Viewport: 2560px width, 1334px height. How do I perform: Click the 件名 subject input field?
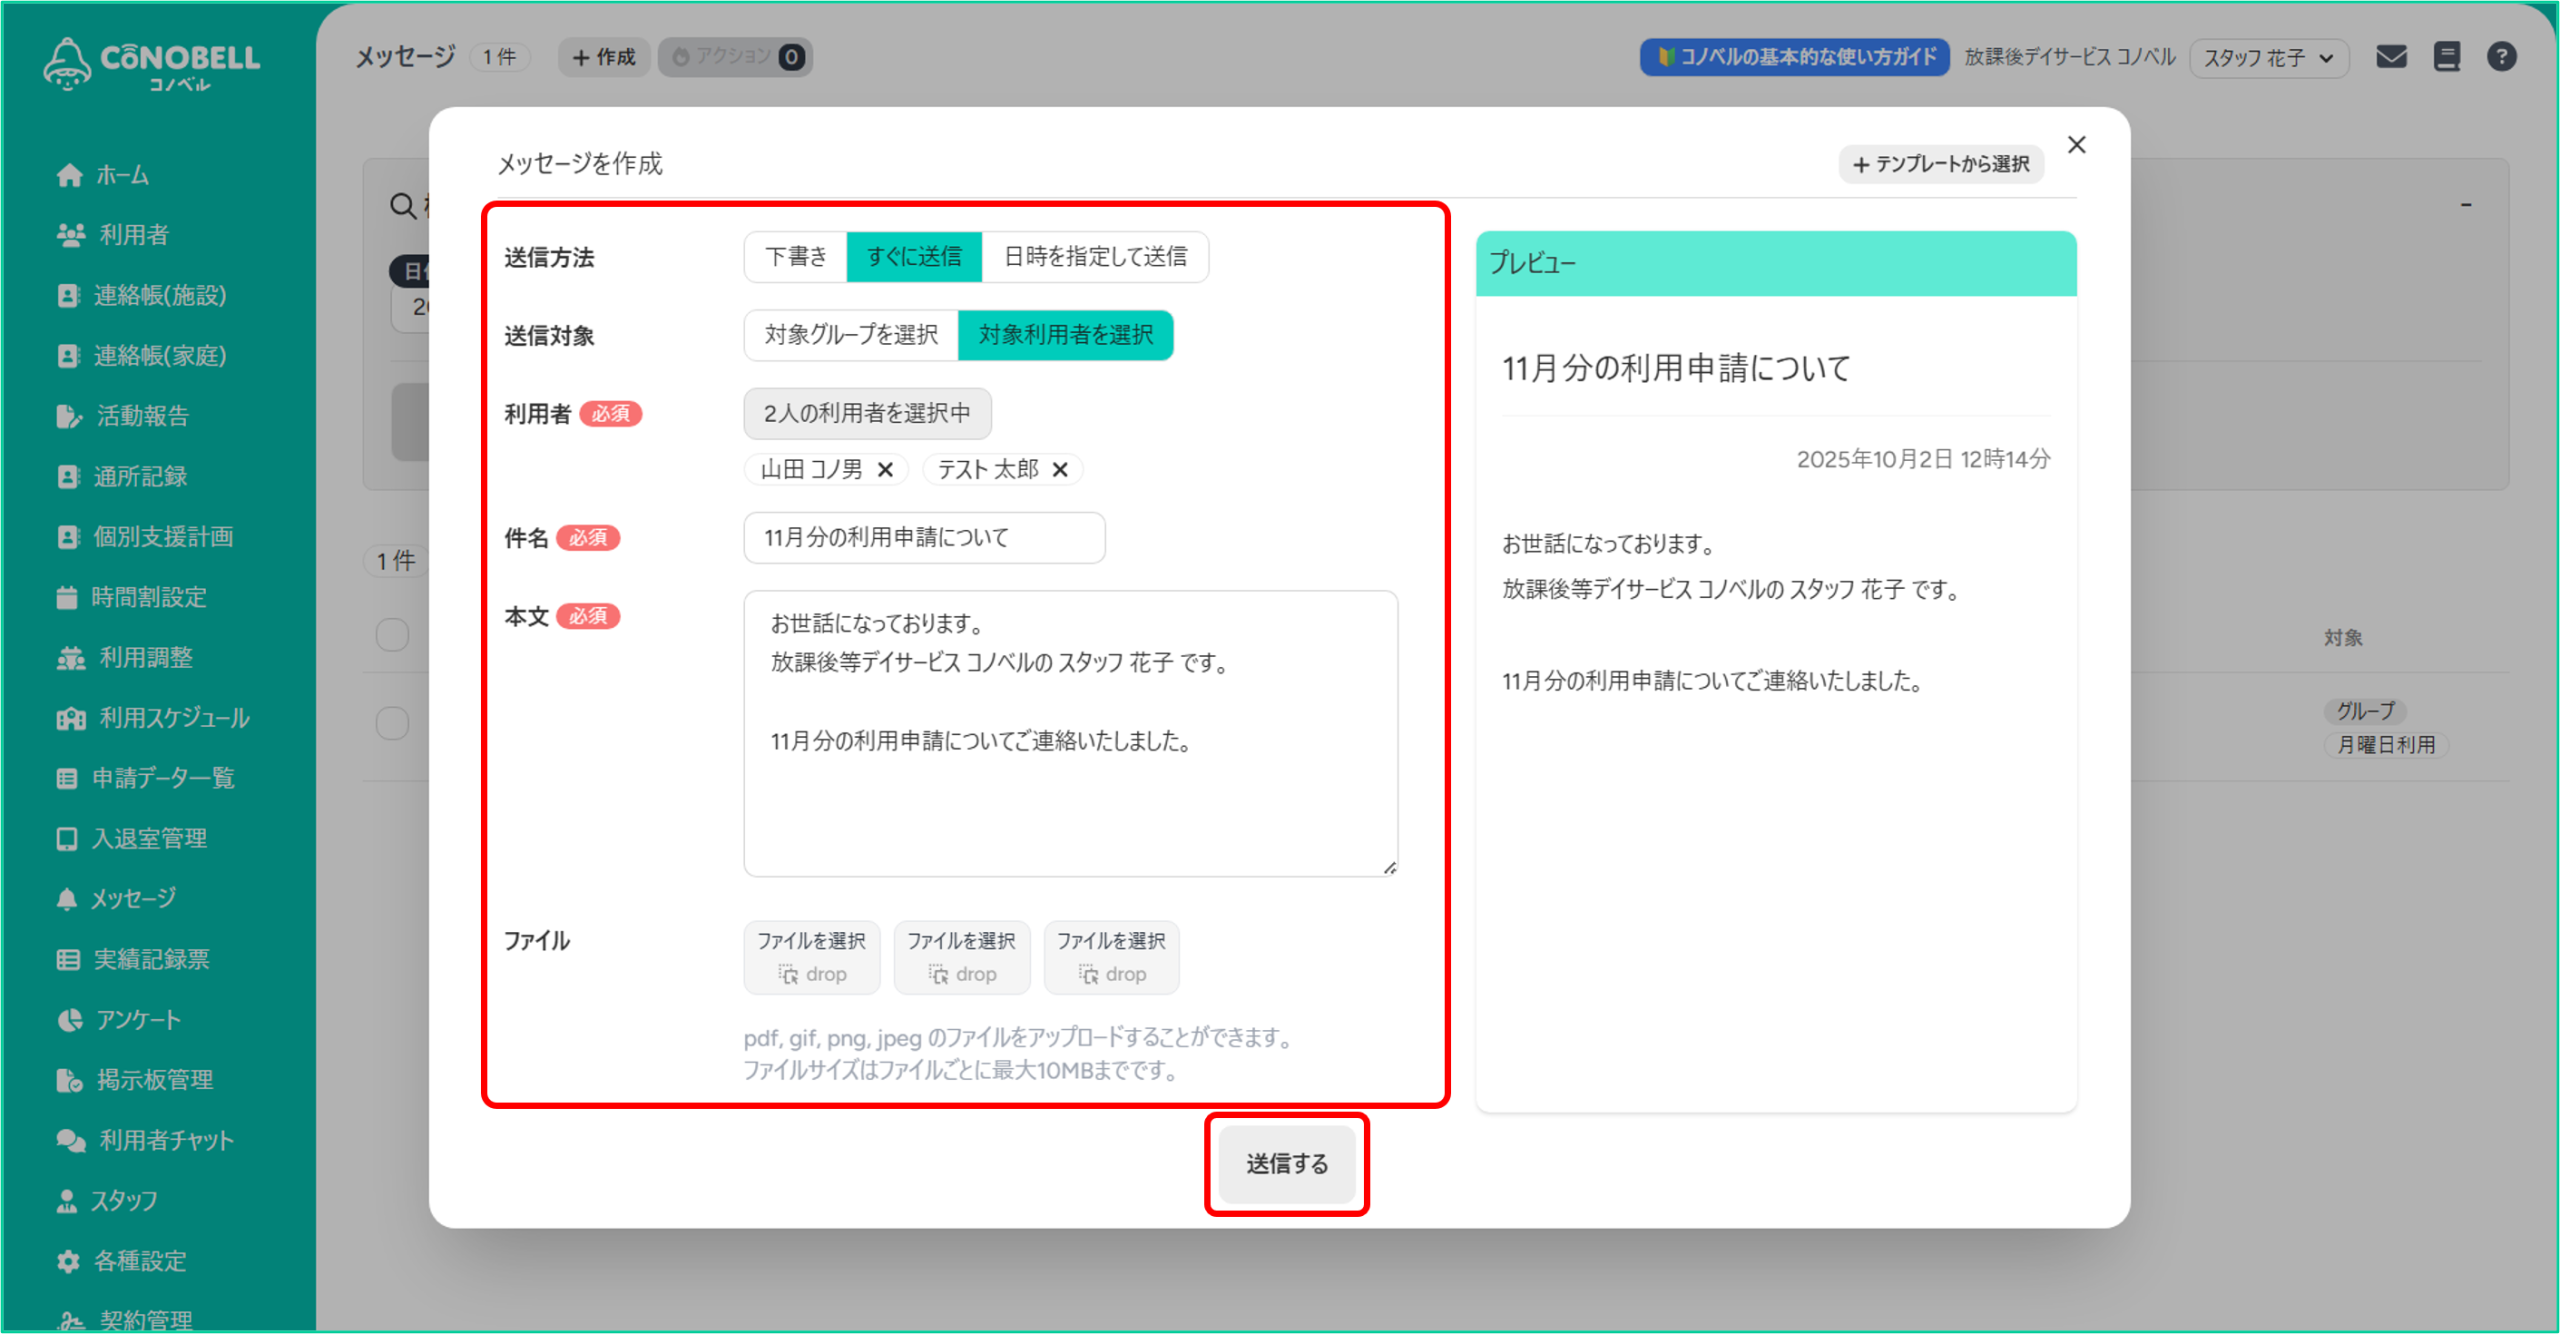924,538
